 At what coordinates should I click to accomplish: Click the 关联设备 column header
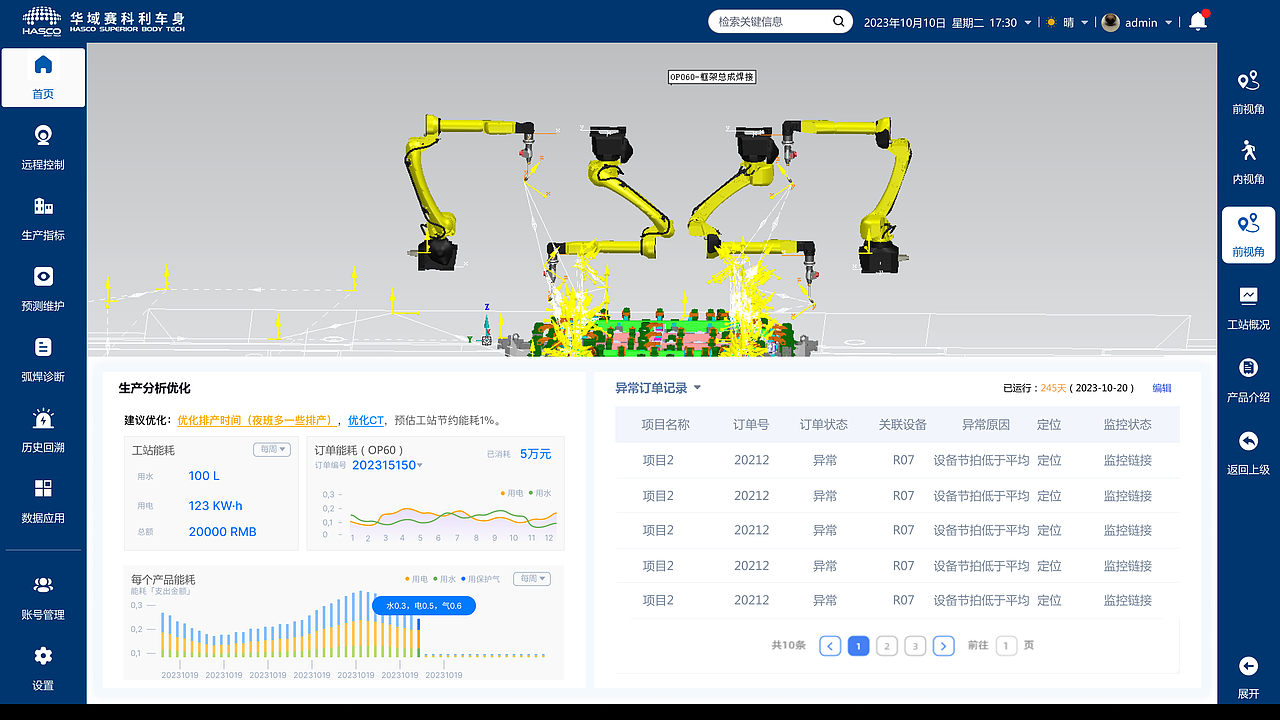(x=903, y=425)
